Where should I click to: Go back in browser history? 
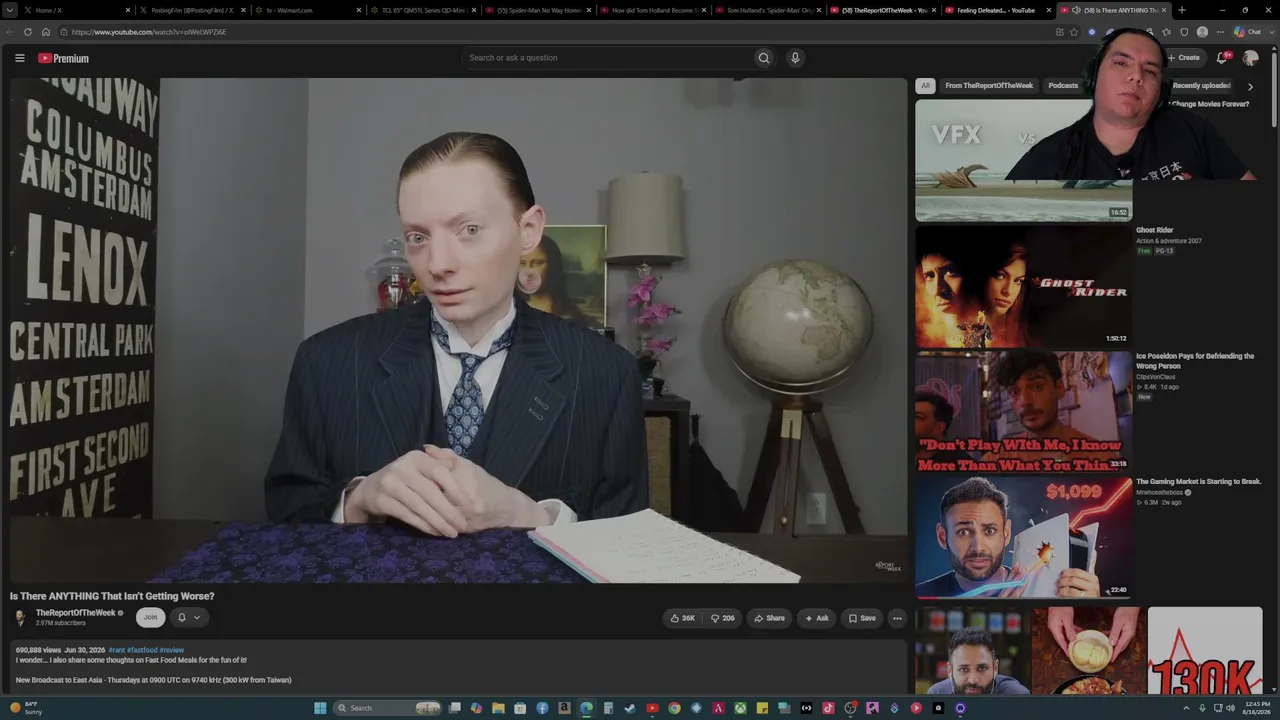click(x=10, y=32)
